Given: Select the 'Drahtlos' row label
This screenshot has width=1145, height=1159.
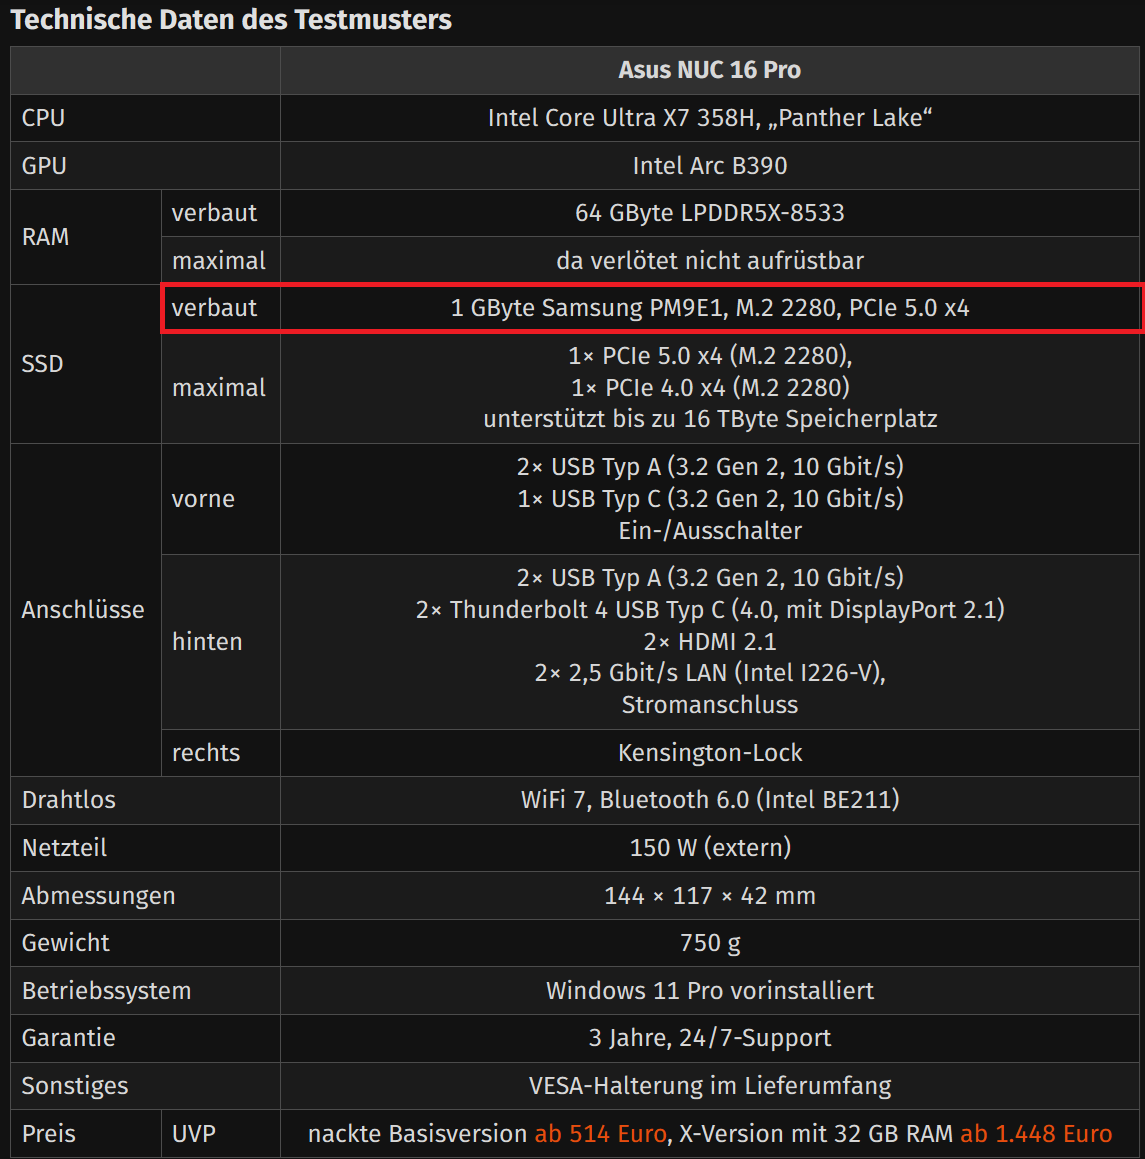Looking at the screenshot, I should coord(69,800).
